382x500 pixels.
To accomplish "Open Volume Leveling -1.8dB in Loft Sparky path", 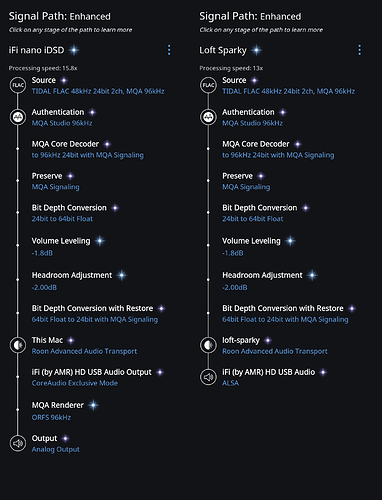I will point(259,246).
